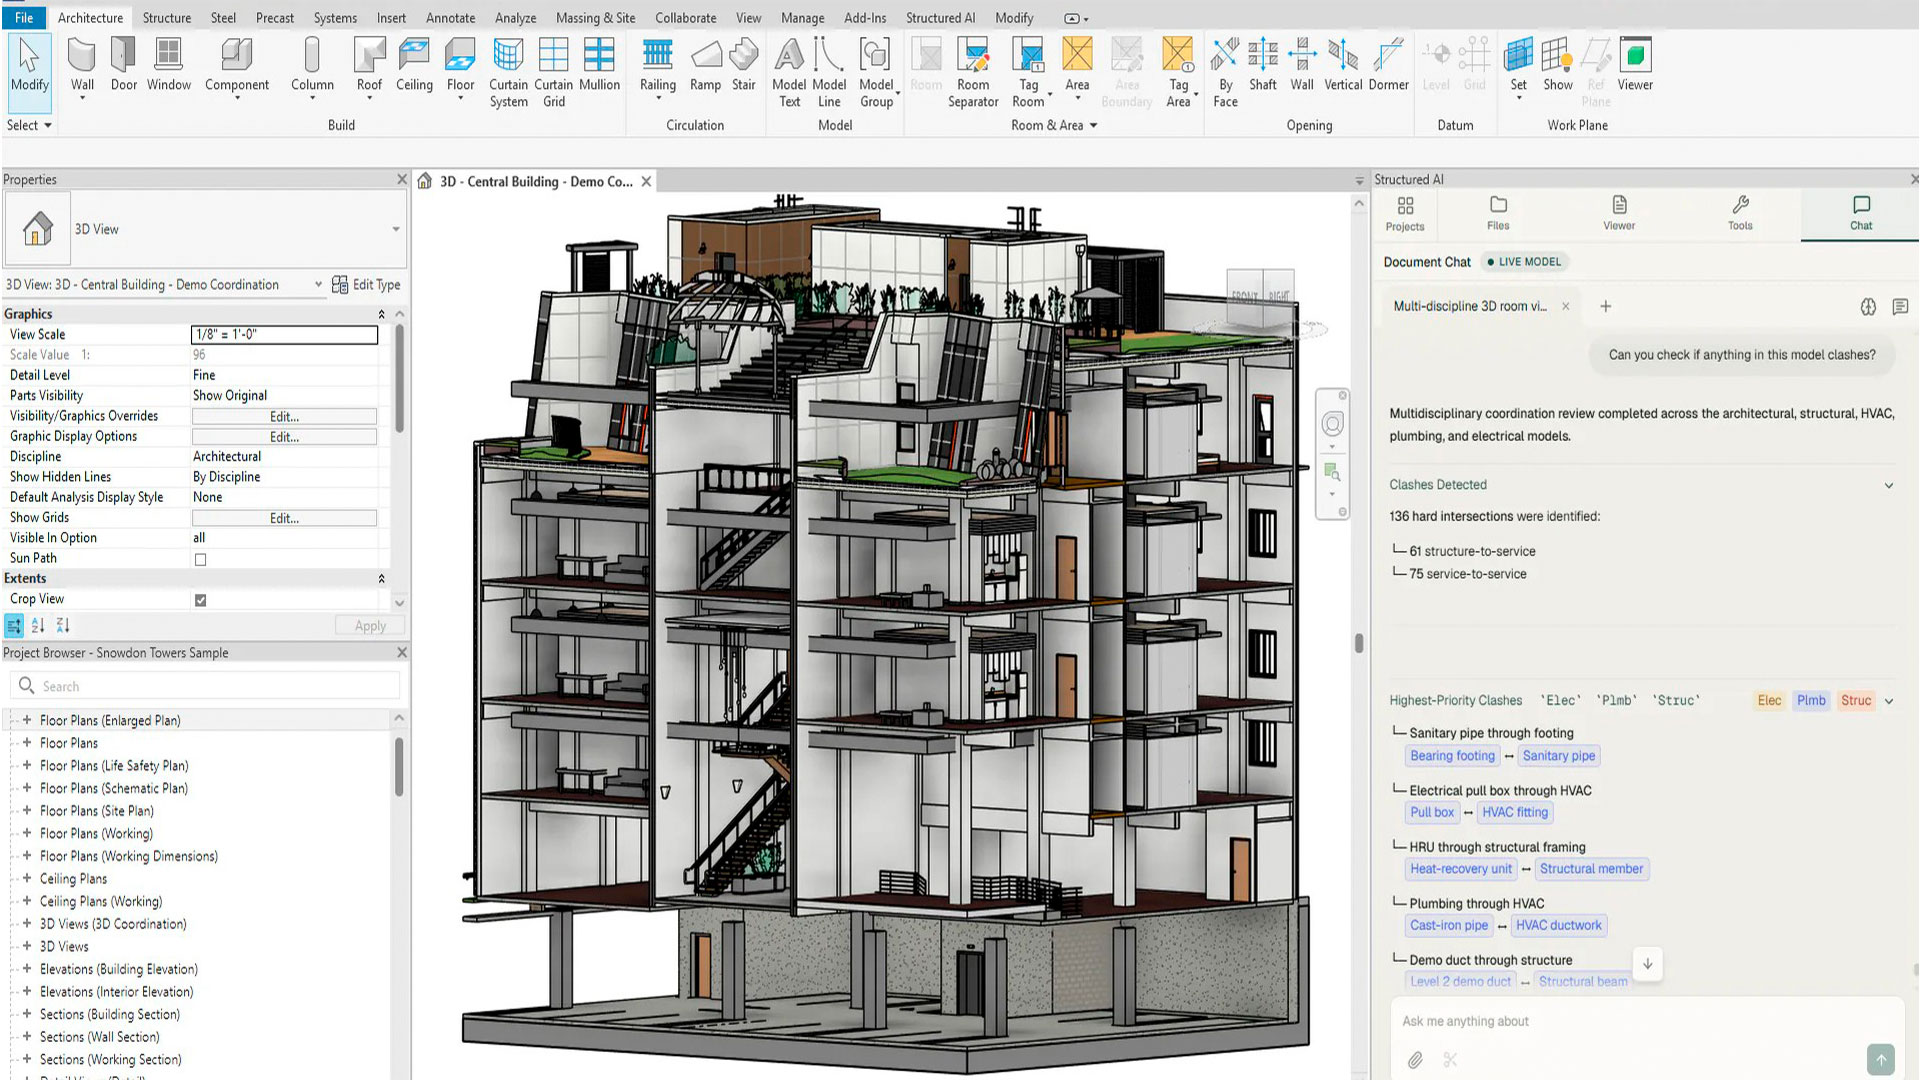Click Edit for Graphic Display Options
This screenshot has height=1080, width=1920.
284,437
